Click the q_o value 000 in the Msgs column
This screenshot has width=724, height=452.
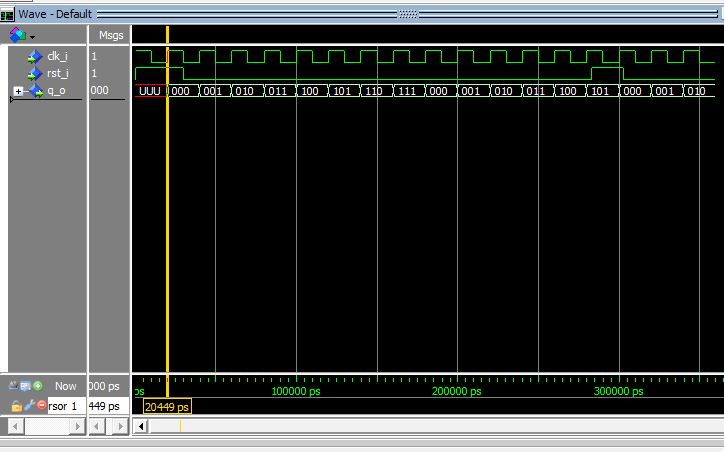pos(99,90)
